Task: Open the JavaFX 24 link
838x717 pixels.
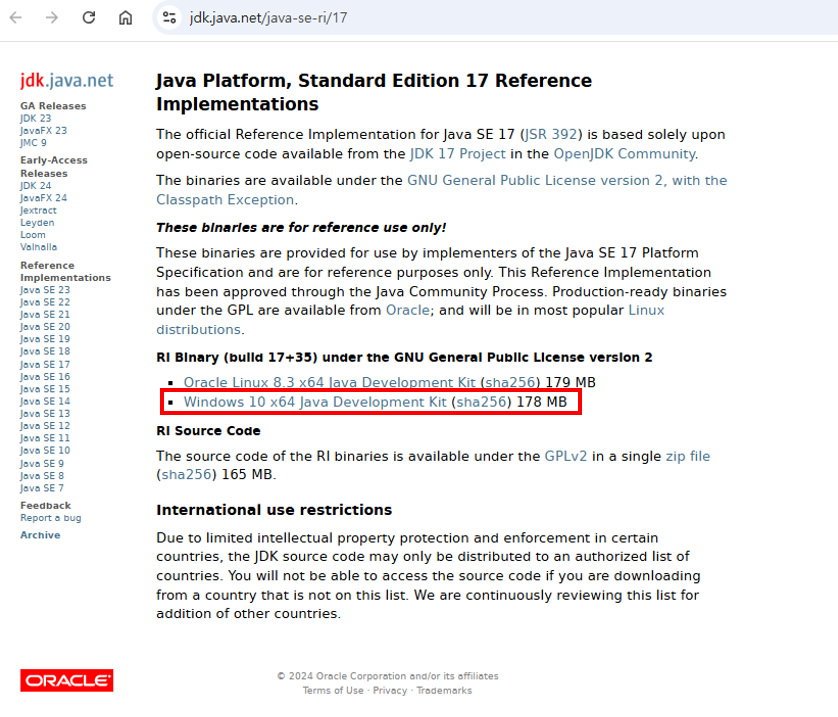Action: pyautogui.click(x=44, y=198)
